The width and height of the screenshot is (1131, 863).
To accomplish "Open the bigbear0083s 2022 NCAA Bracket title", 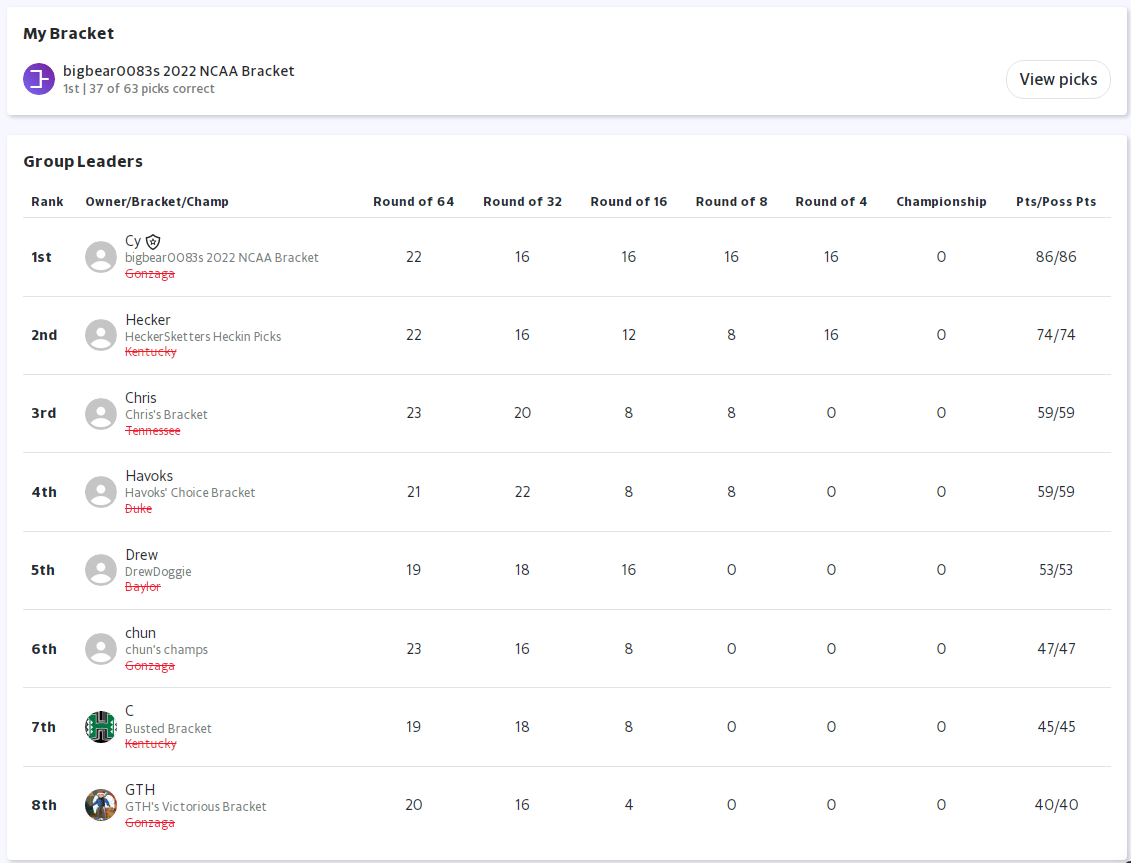I will [178, 71].
